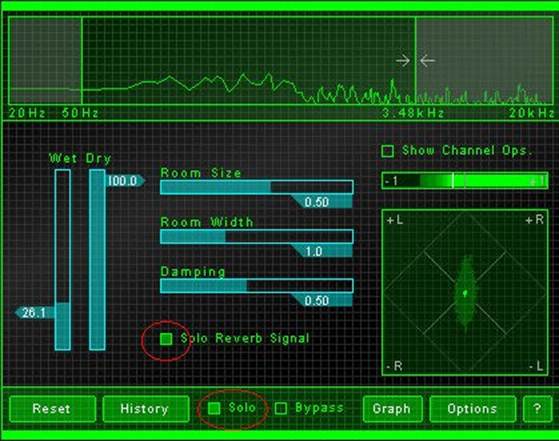Click the 3.48kHz frequency label

coord(413,113)
